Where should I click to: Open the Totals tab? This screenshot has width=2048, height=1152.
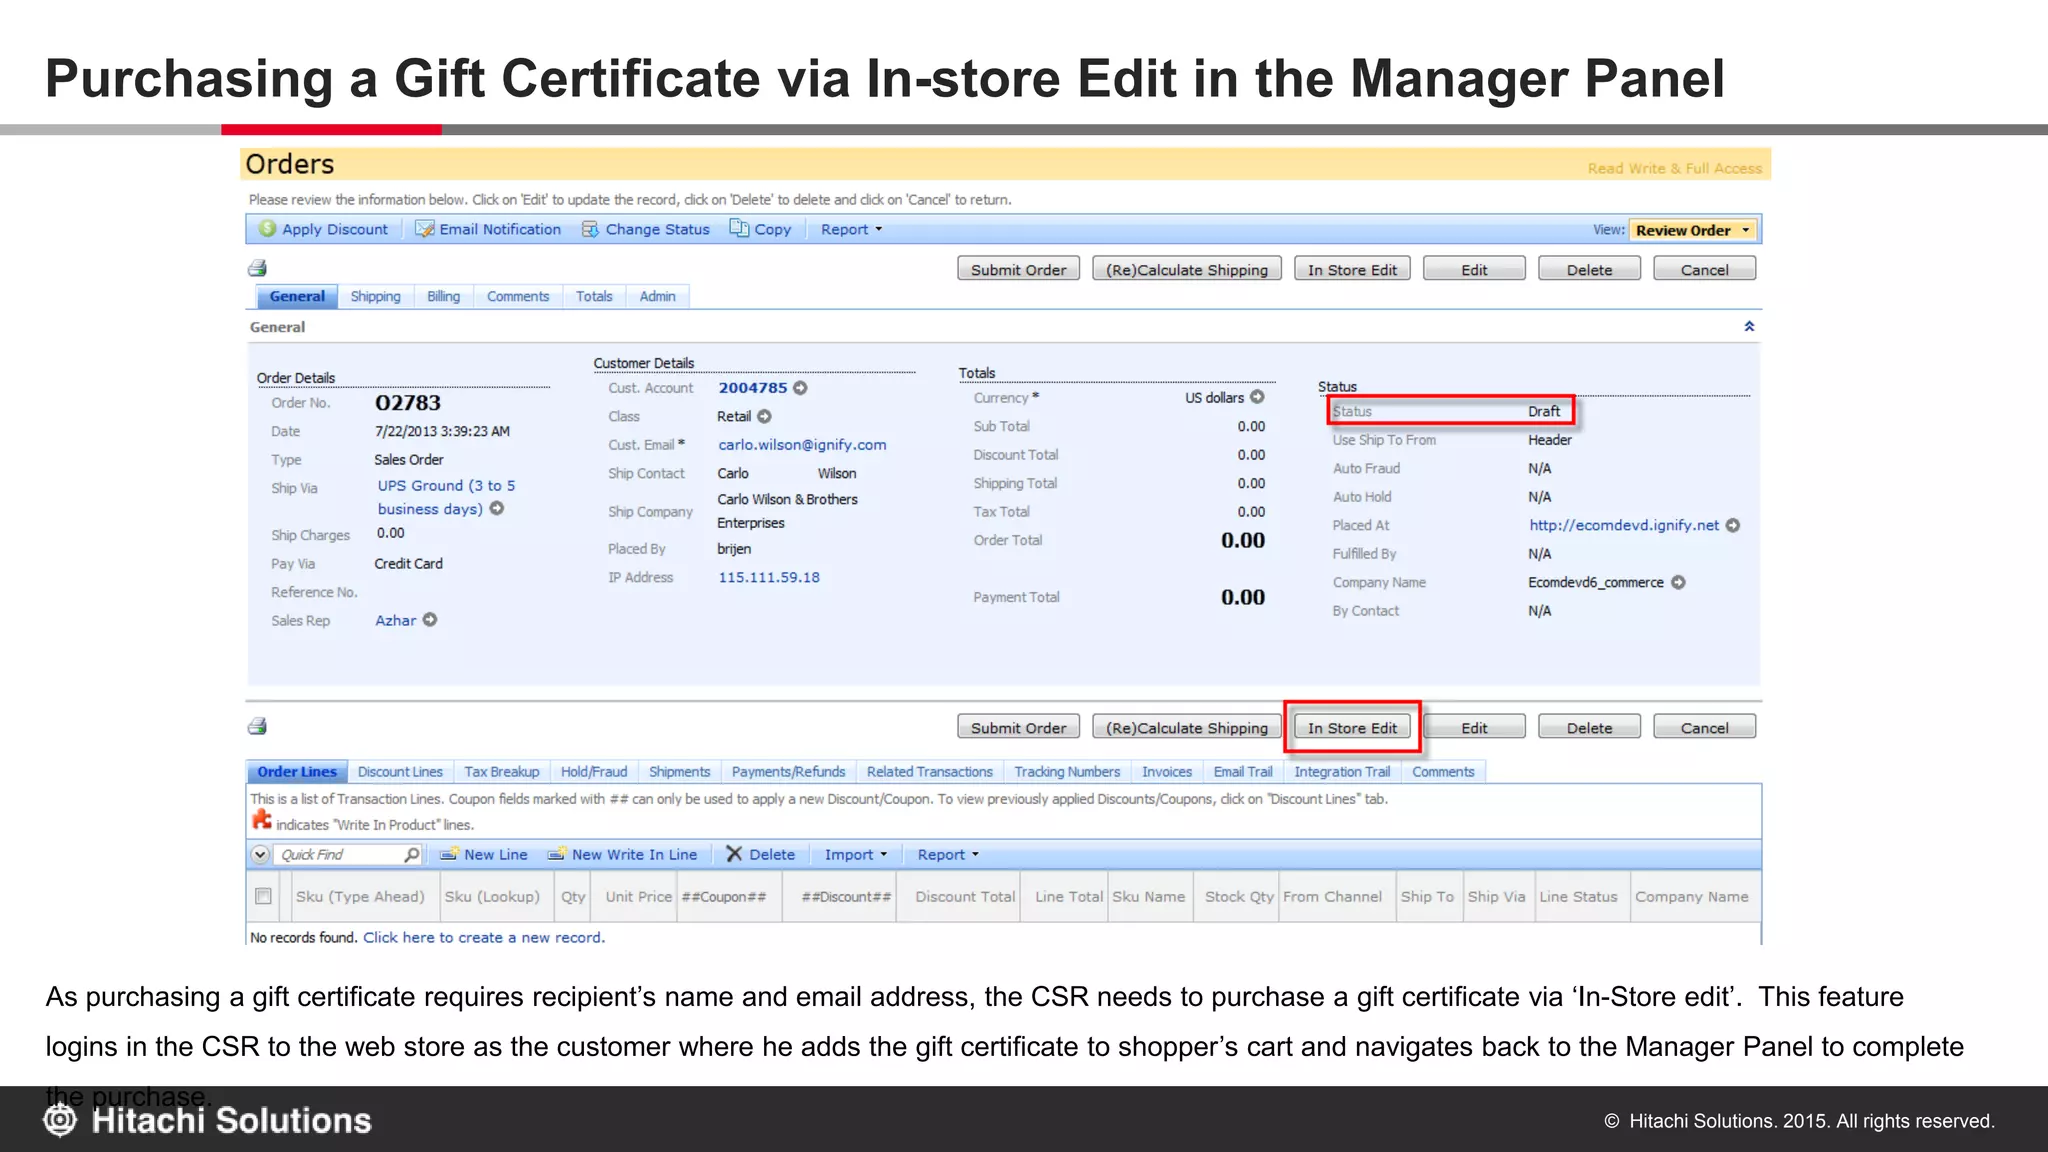point(594,296)
